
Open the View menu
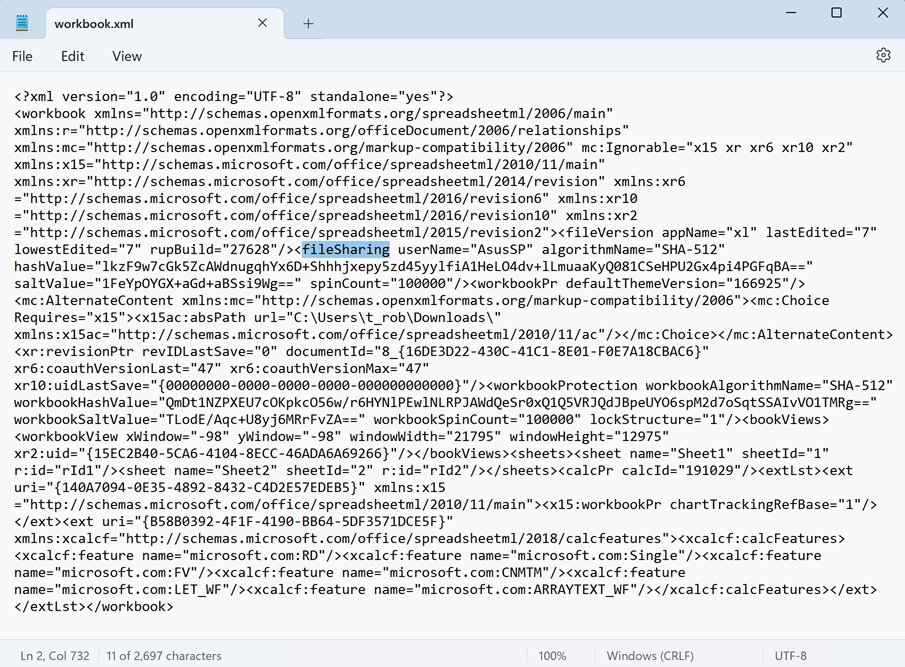[x=127, y=56]
